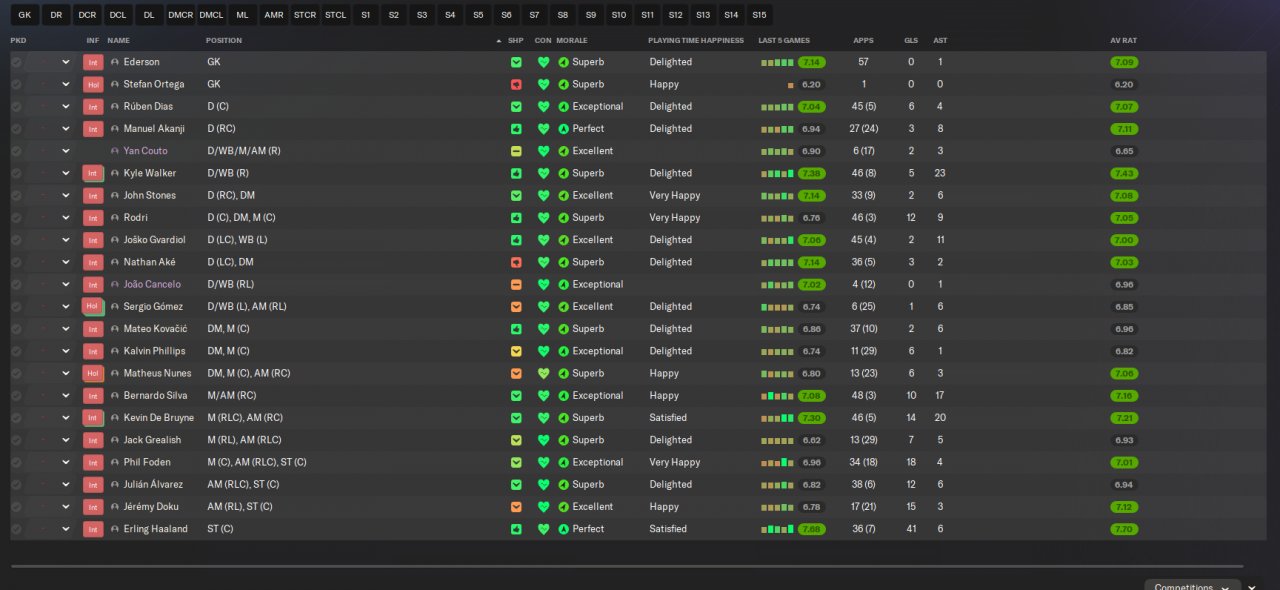
Task: Open the position dropdown for John Stones
Action: point(66,196)
